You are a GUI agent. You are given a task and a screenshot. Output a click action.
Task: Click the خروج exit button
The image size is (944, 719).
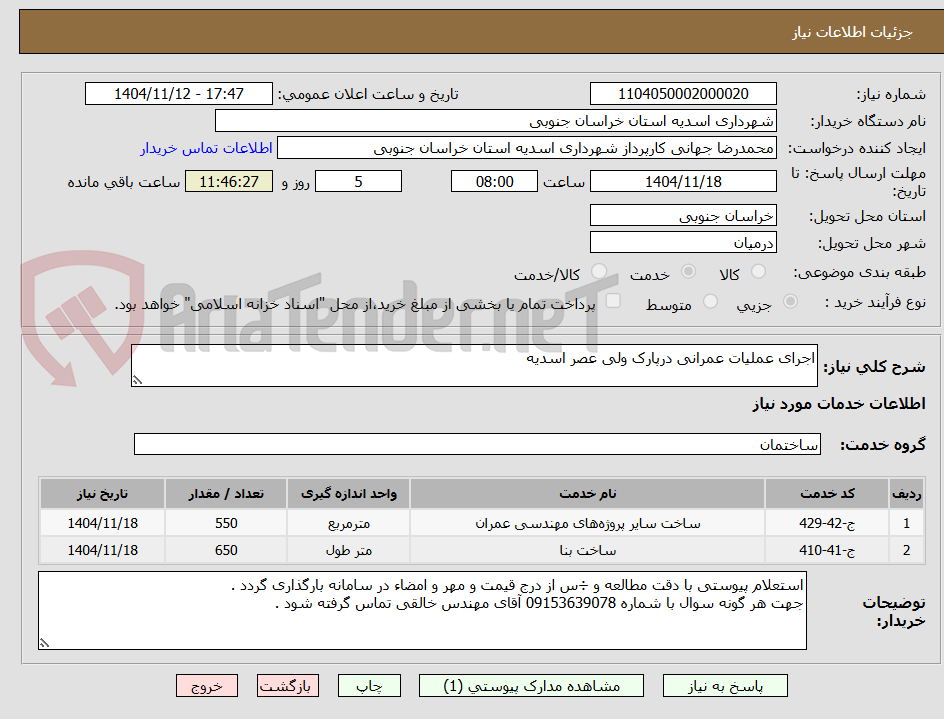206,686
